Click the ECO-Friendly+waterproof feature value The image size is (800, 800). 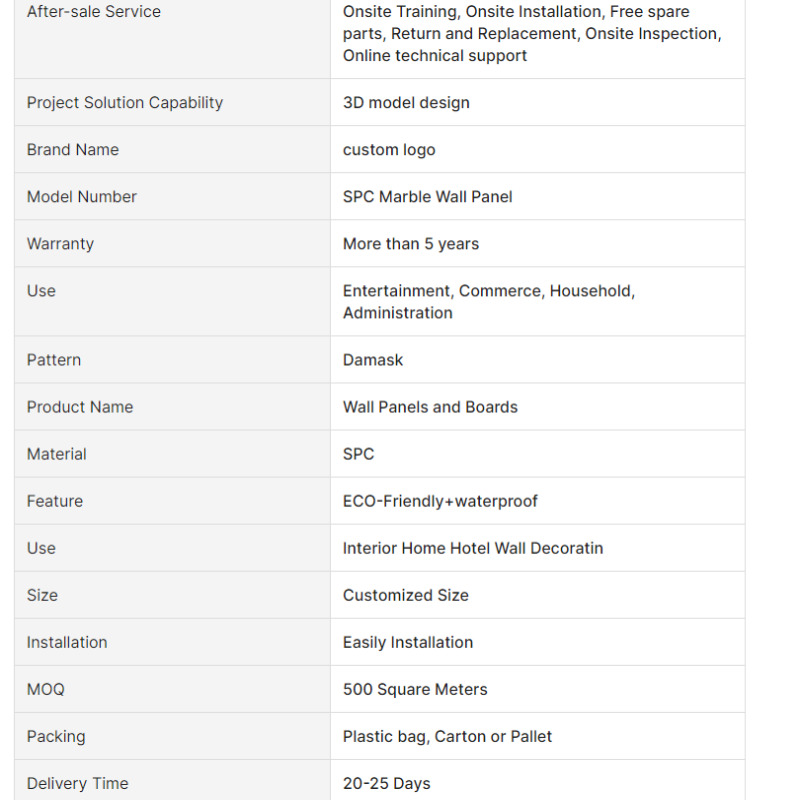(x=440, y=501)
